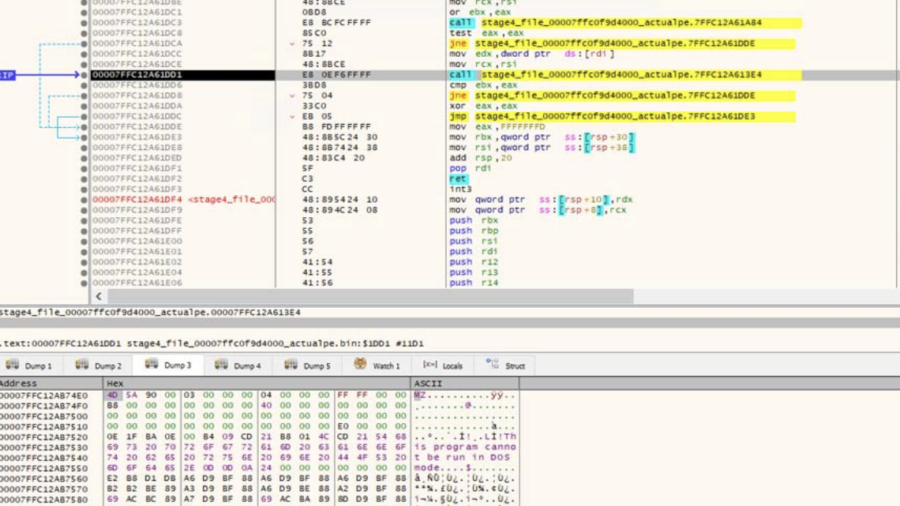Click the disassembly scrollbar left arrow
This screenshot has width=900, height=506.
pos(99,297)
